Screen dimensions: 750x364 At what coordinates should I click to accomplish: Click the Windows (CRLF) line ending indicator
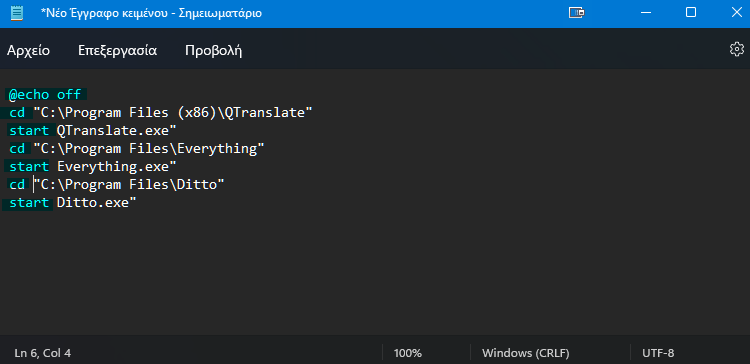(526, 353)
